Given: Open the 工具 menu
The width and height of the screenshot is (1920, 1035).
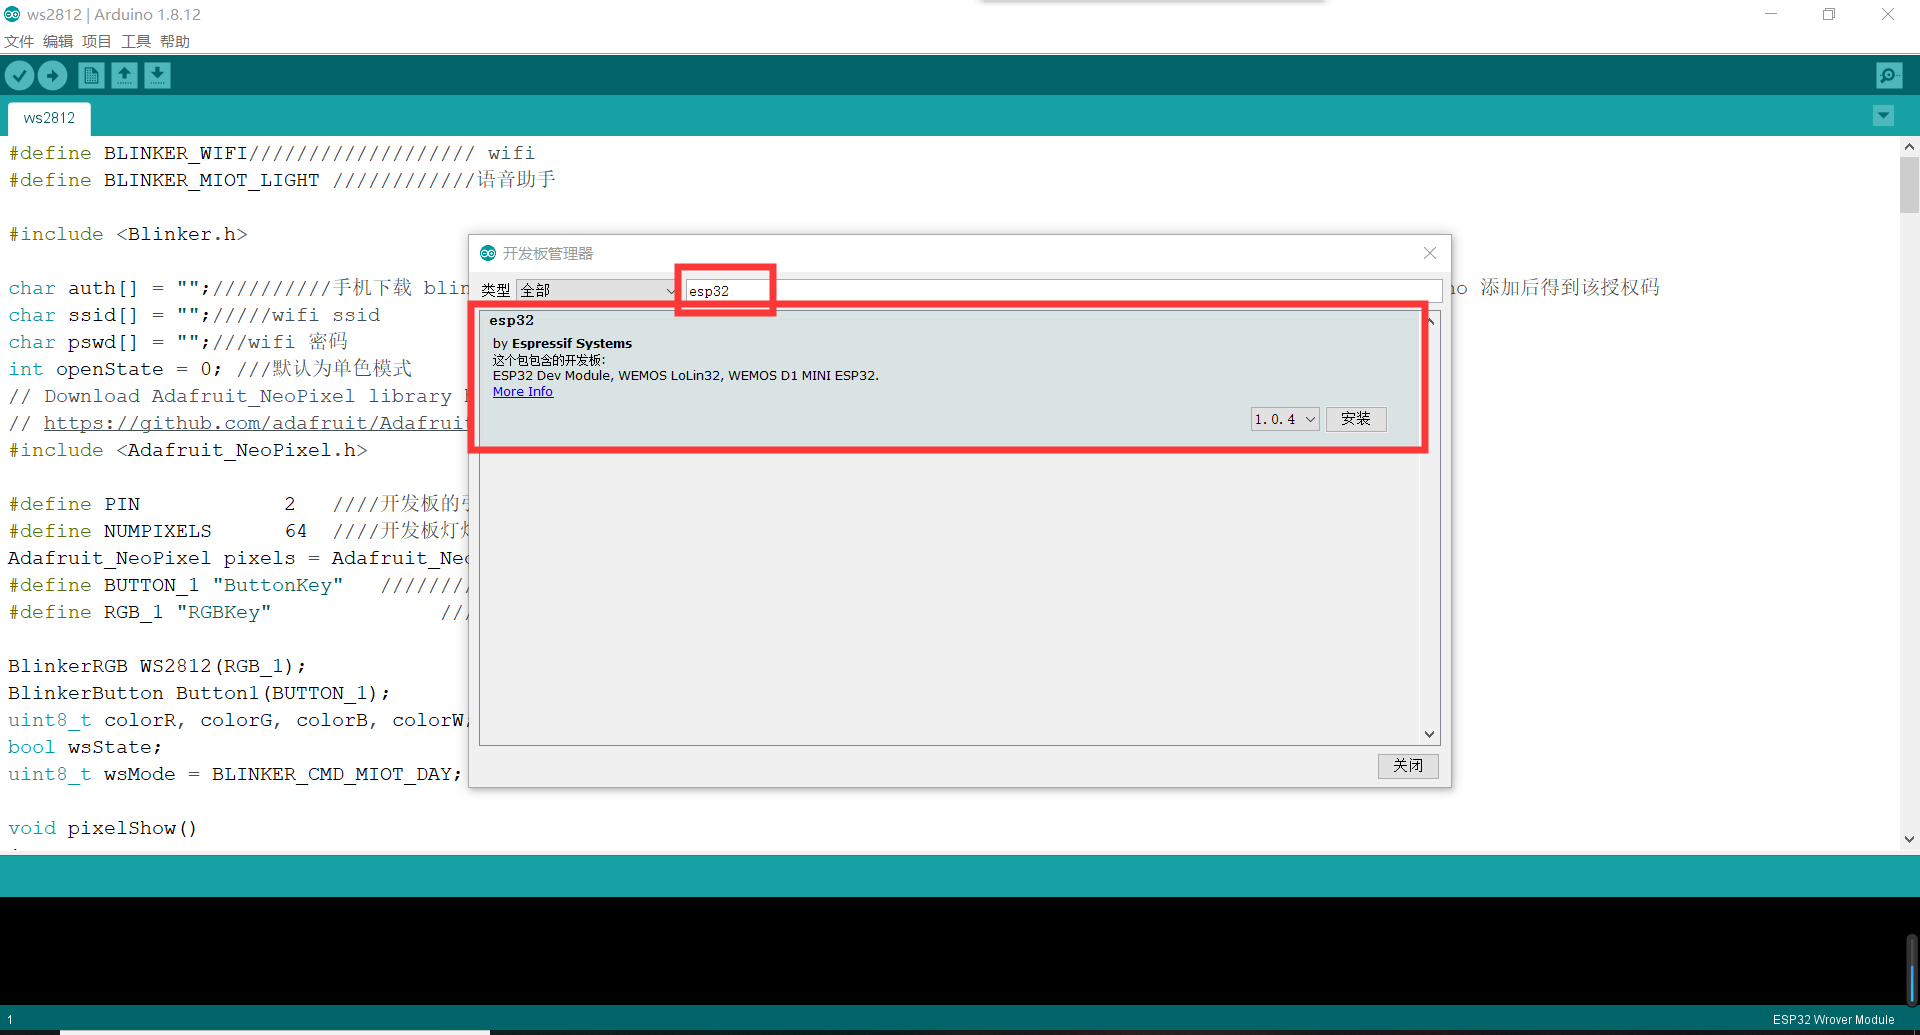Looking at the screenshot, I should point(136,41).
